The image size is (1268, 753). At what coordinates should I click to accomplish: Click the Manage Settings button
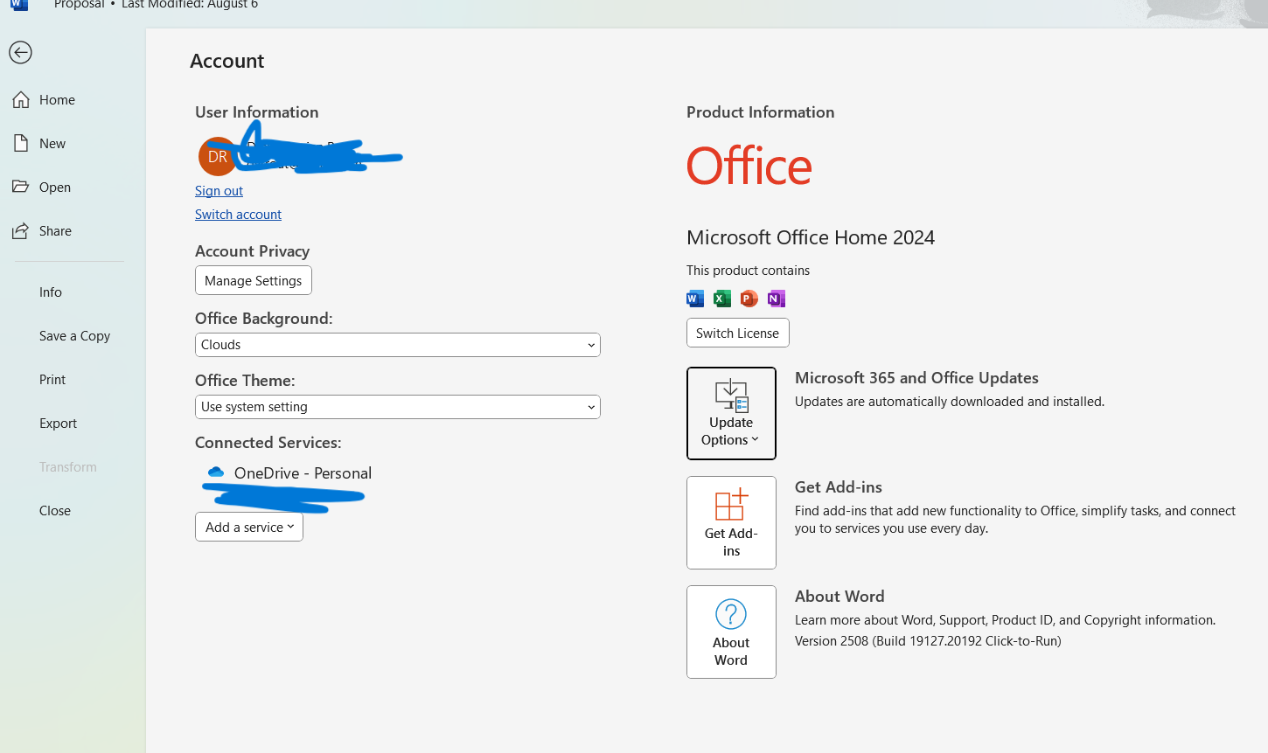click(253, 281)
